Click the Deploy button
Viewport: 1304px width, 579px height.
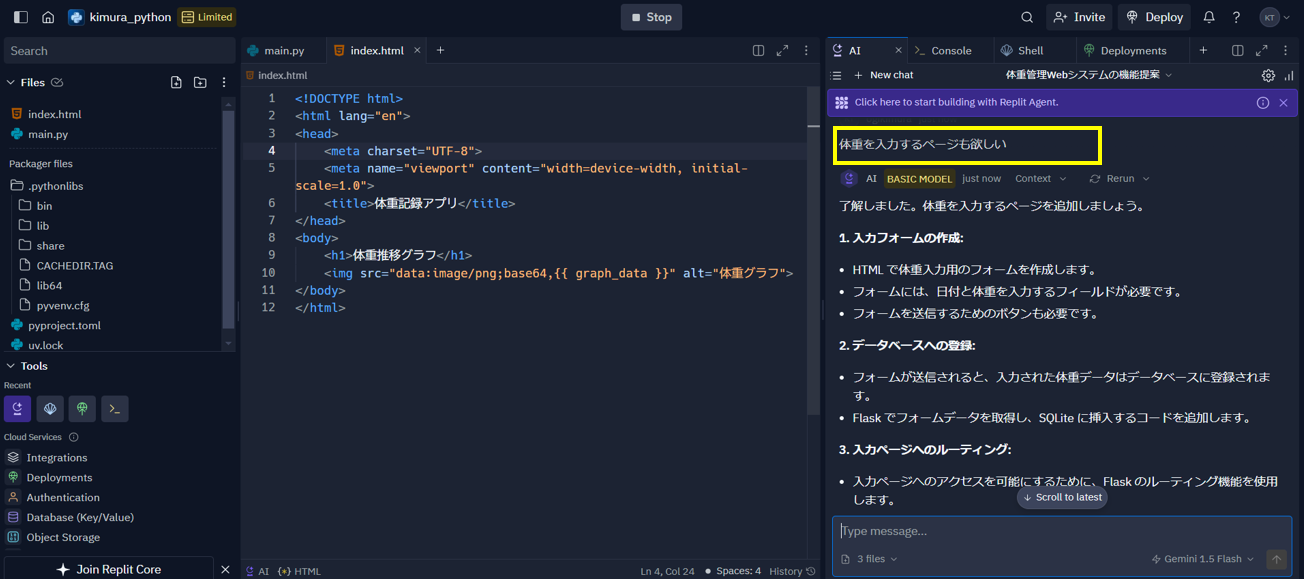coord(1154,16)
